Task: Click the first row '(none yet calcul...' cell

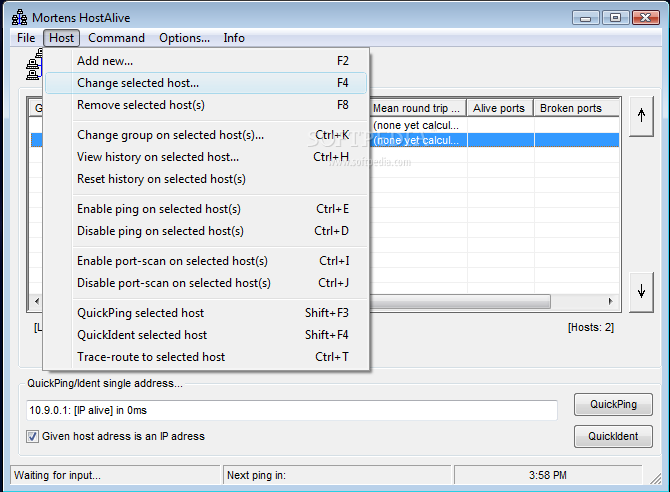Action: [x=418, y=125]
